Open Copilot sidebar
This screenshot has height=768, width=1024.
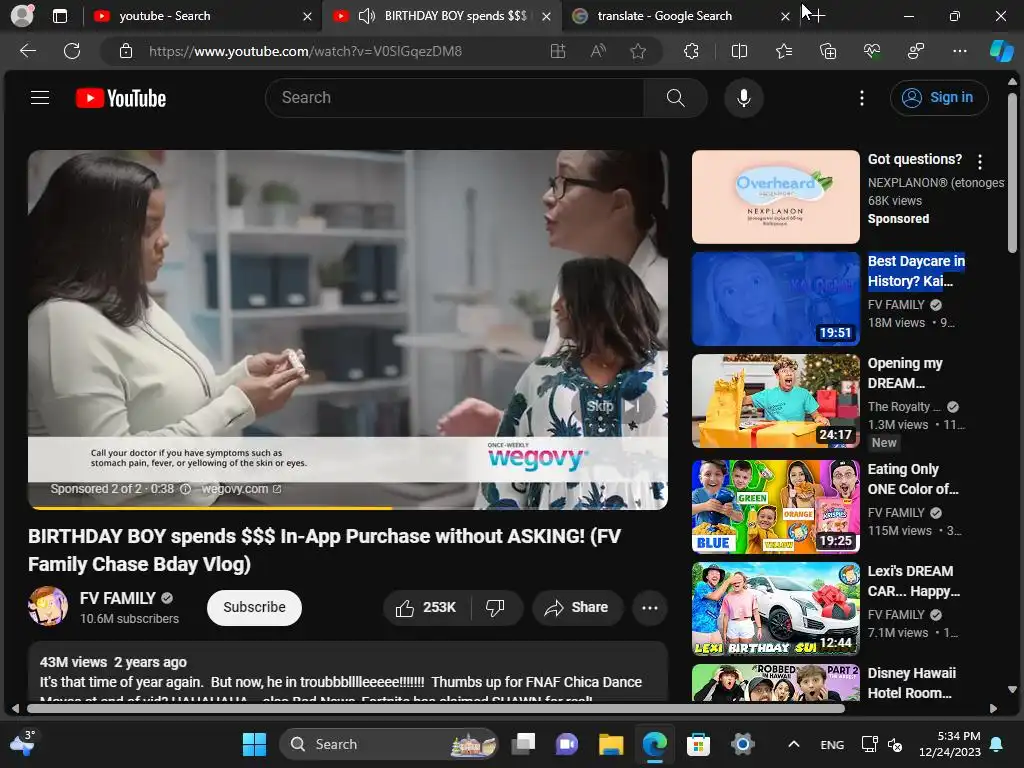point(1001,51)
